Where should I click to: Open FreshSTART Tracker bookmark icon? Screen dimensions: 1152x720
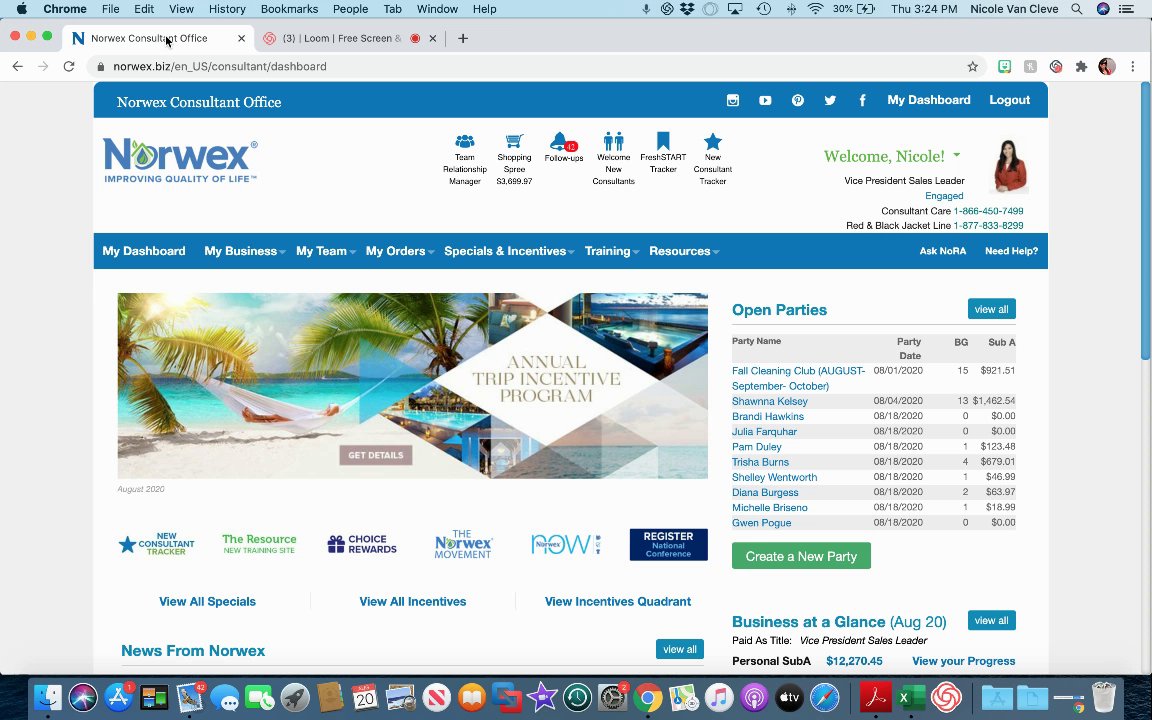pyautogui.click(x=663, y=141)
